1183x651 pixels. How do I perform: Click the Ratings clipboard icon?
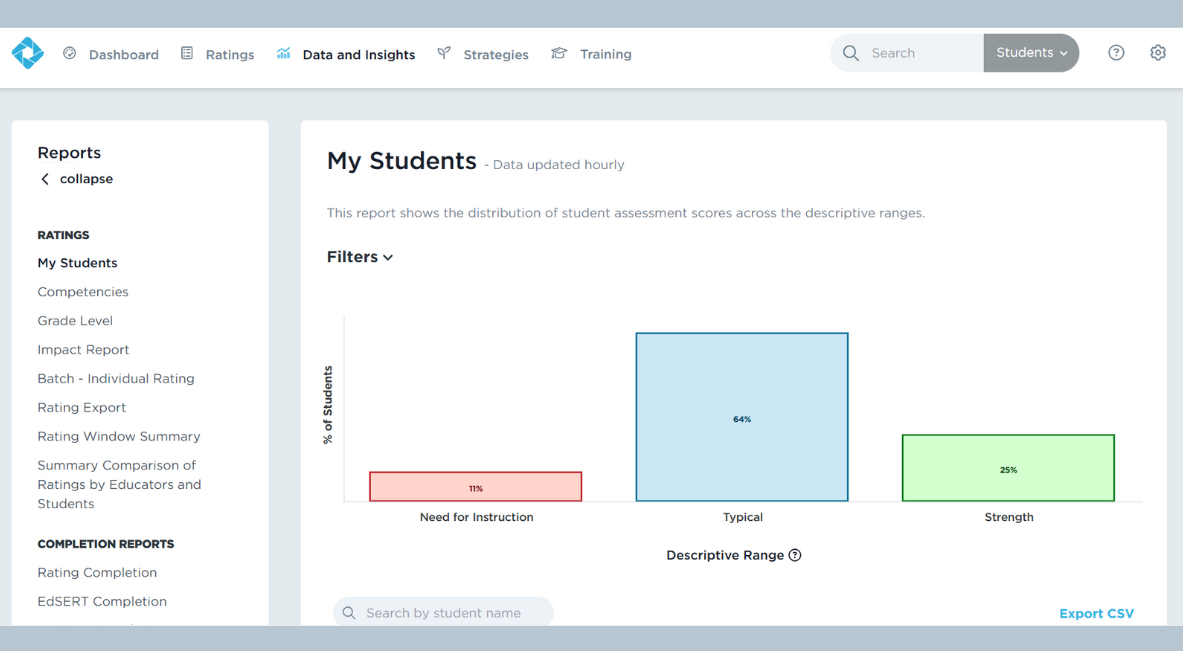tap(187, 53)
